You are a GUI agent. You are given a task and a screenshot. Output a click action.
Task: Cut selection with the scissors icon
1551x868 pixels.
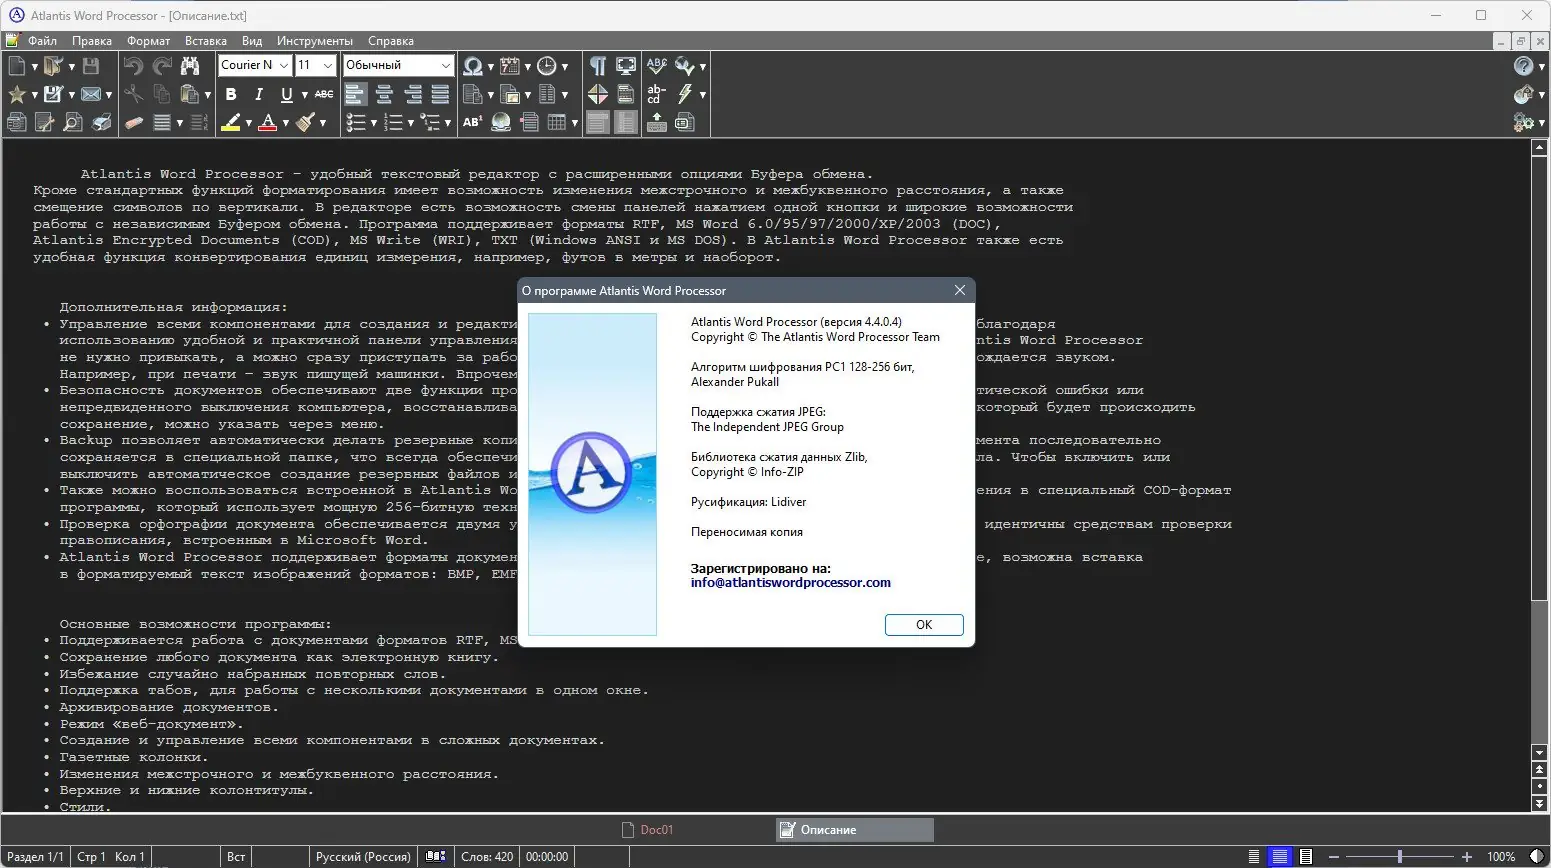pyautogui.click(x=133, y=94)
